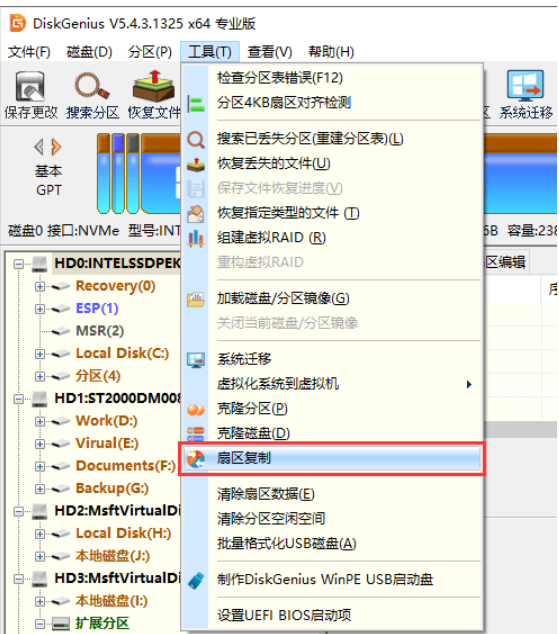This screenshot has width=559, height=634.
Task: Click the recover lost files menu icon
Action: point(196,165)
